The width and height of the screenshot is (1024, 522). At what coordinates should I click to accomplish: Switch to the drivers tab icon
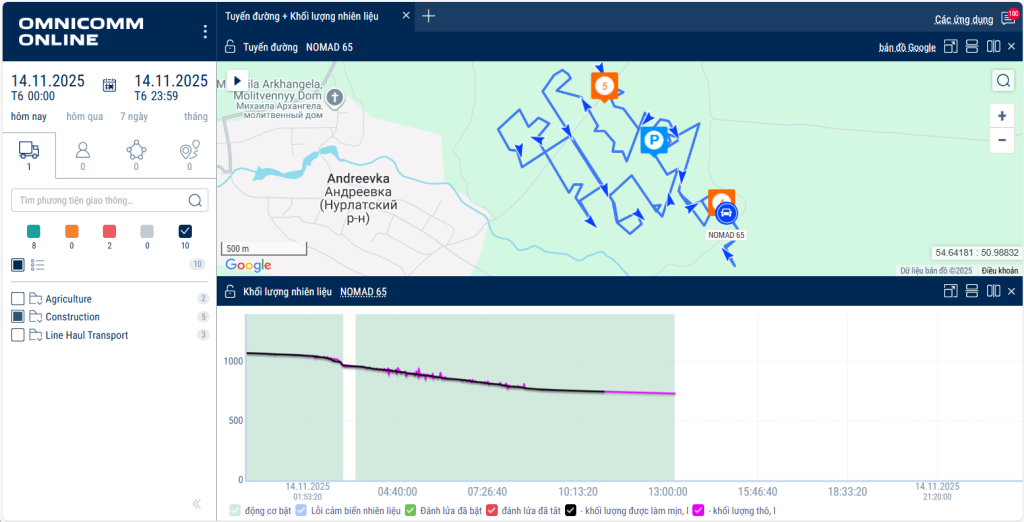pos(83,151)
